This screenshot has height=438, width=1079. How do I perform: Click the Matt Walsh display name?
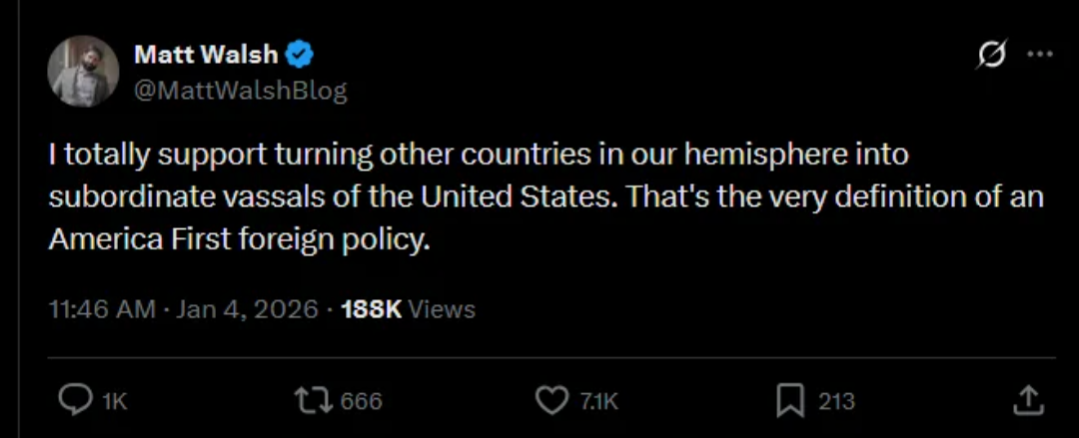point(207,55)
